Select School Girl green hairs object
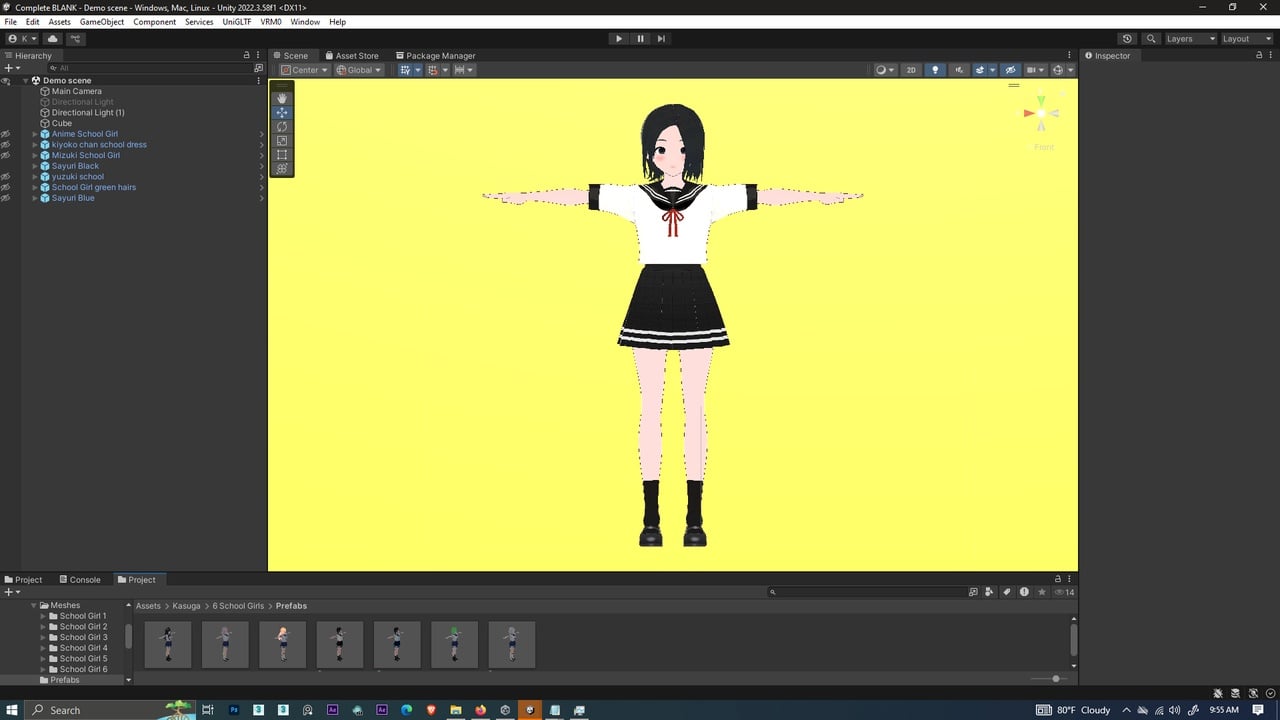This screenshot has width=1280, height=720. tap(94, 187)
